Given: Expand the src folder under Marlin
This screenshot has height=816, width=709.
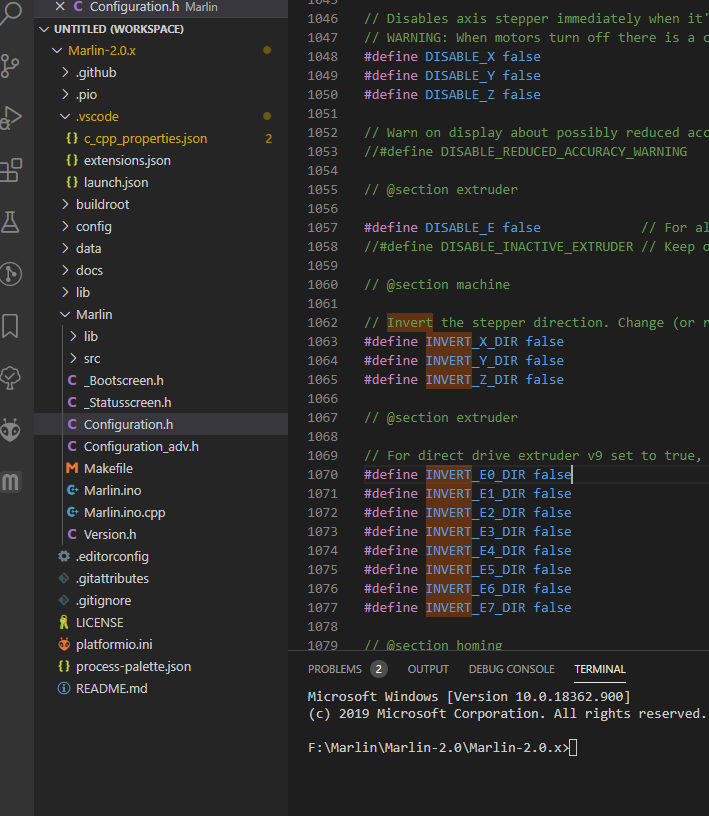Looking at the screenshot, I should point(73,358).
